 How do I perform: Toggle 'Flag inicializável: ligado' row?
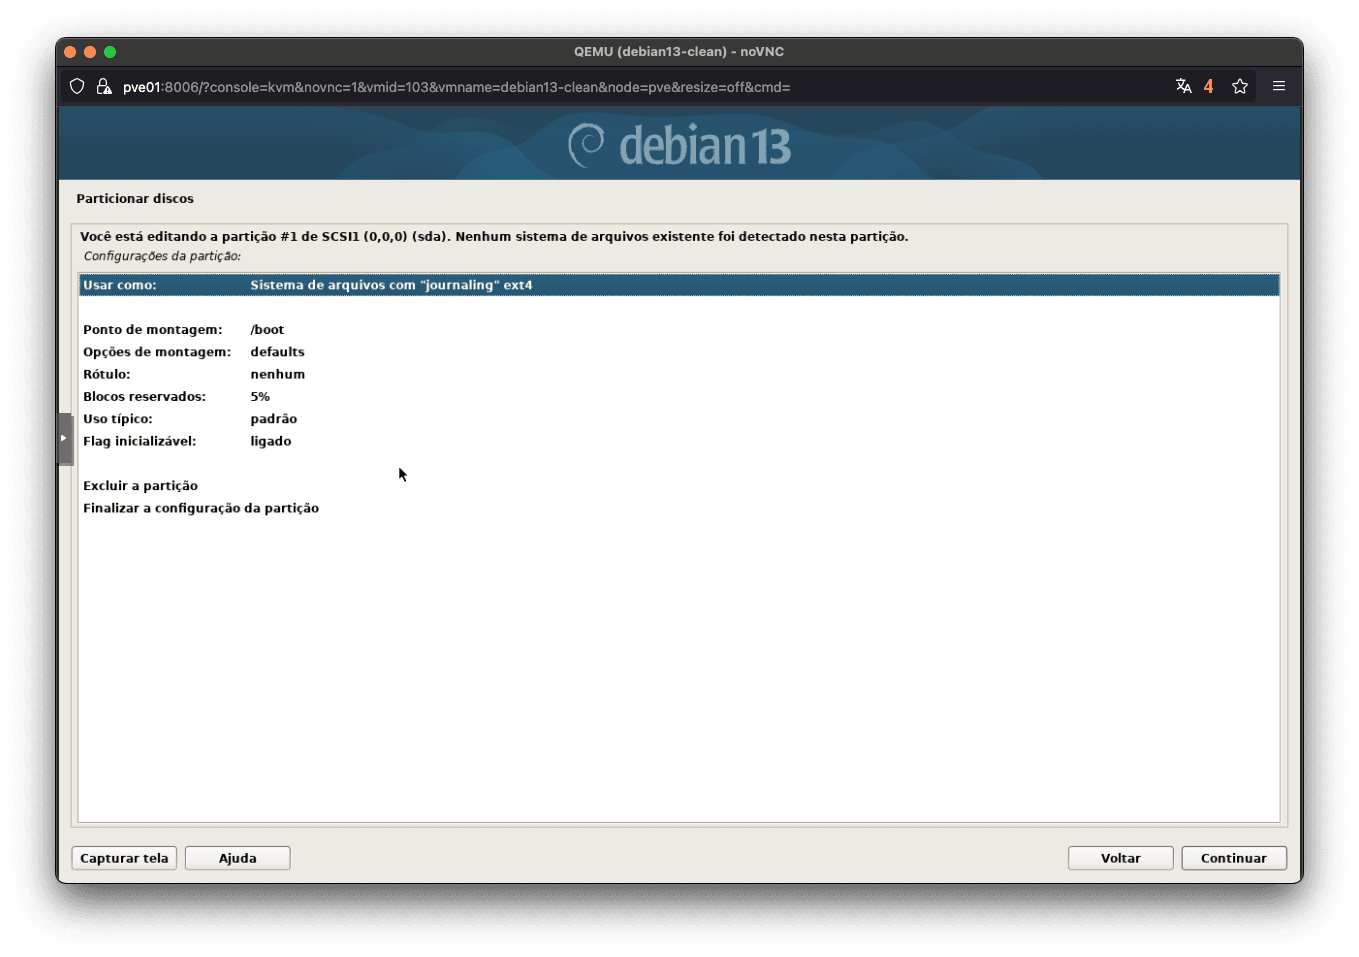pos(679,441)
